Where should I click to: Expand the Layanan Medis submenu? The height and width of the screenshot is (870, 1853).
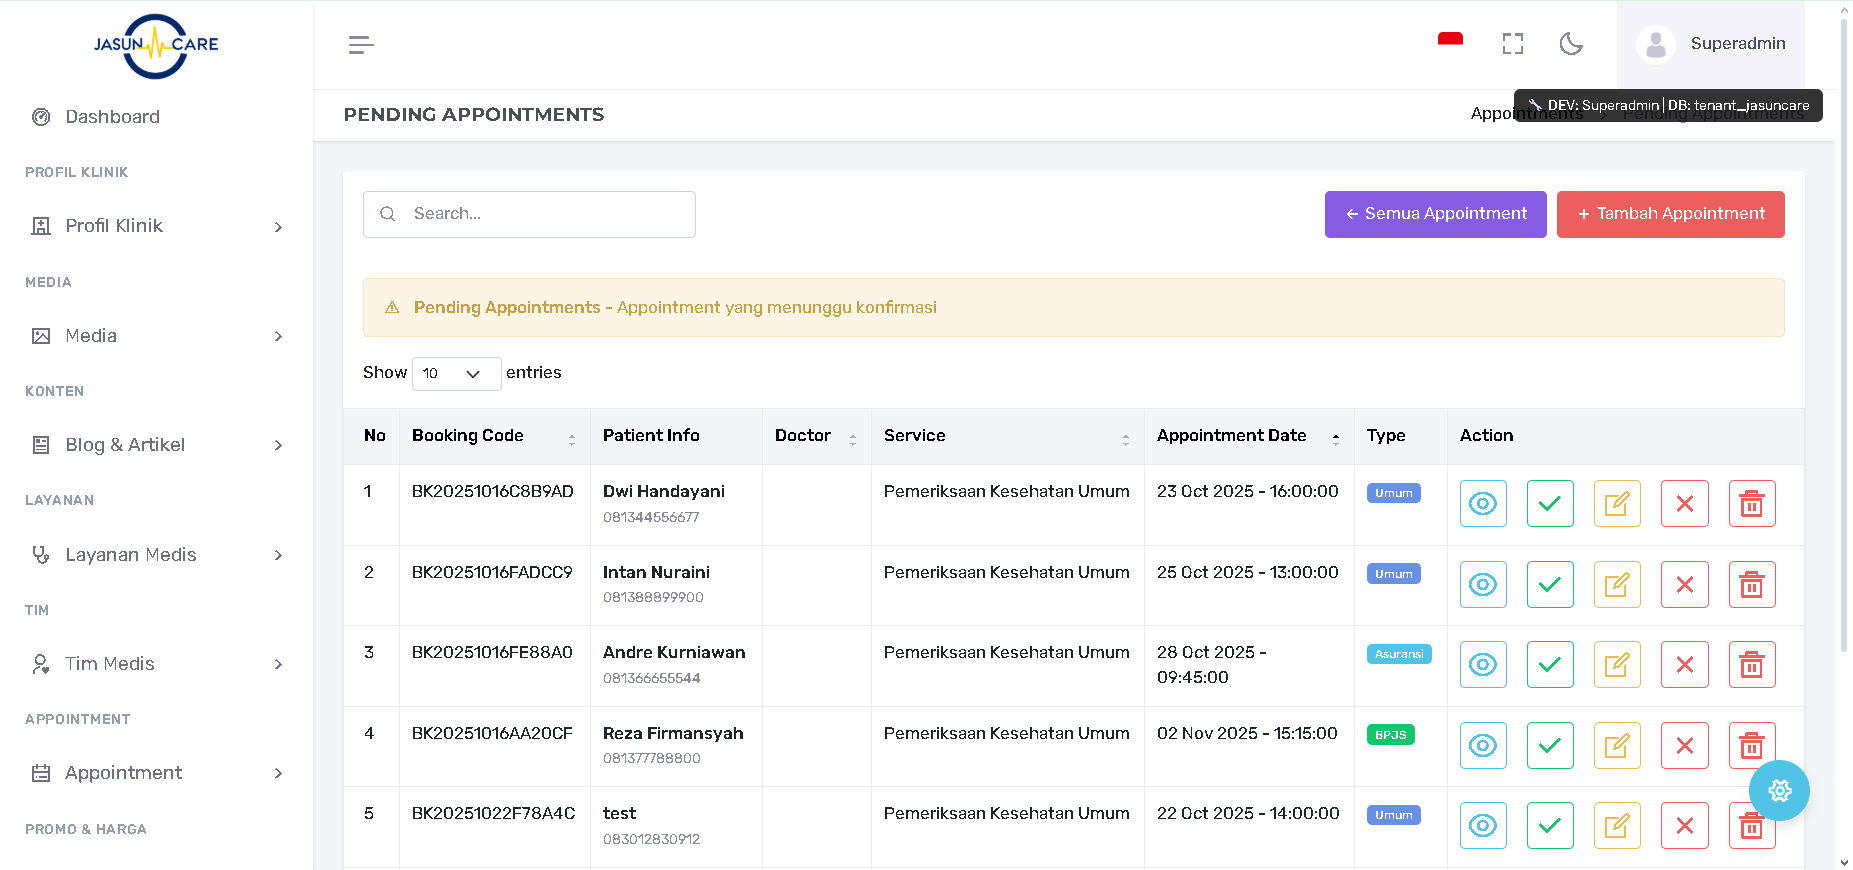tap(157, 555)
